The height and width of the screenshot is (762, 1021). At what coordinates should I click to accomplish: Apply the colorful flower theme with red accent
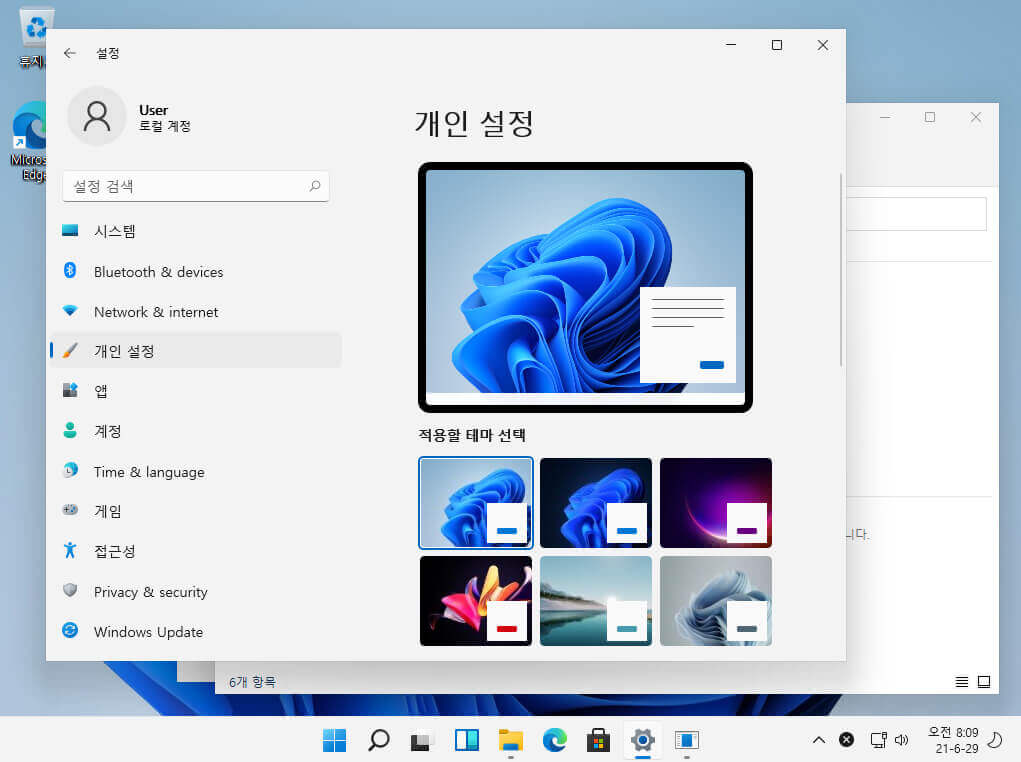pos(476,600)
